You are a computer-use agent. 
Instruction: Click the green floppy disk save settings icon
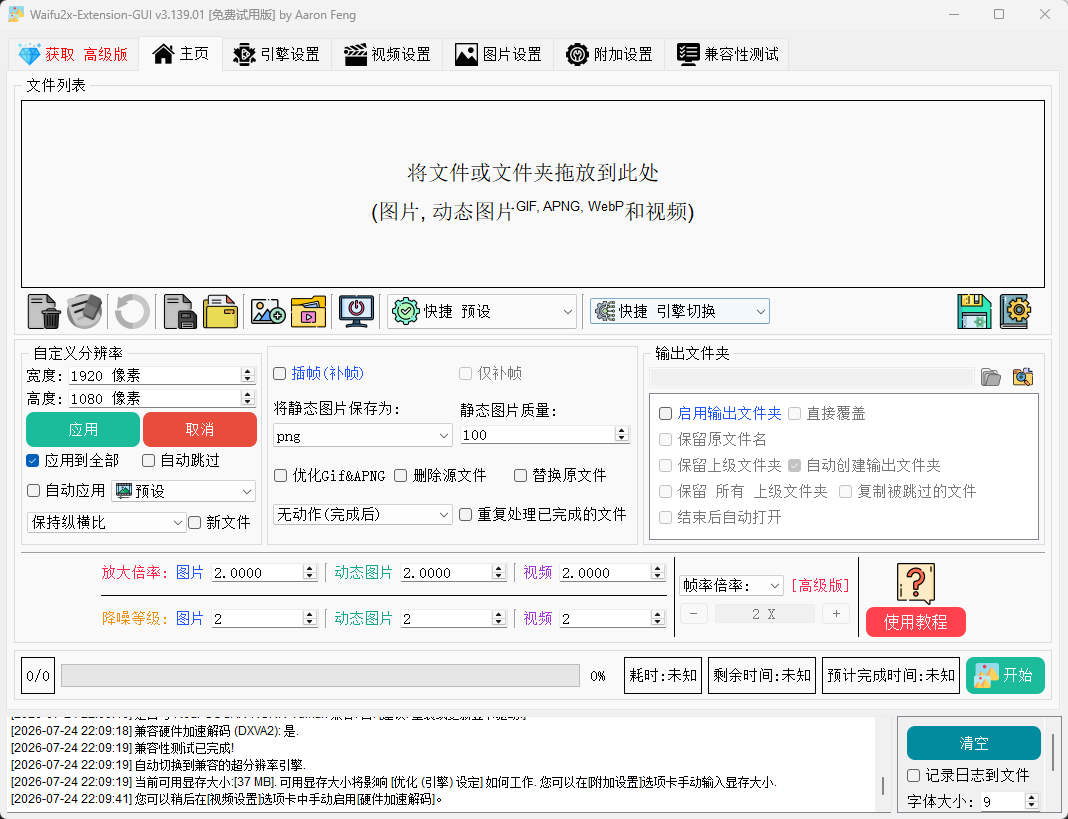[974, 312]
